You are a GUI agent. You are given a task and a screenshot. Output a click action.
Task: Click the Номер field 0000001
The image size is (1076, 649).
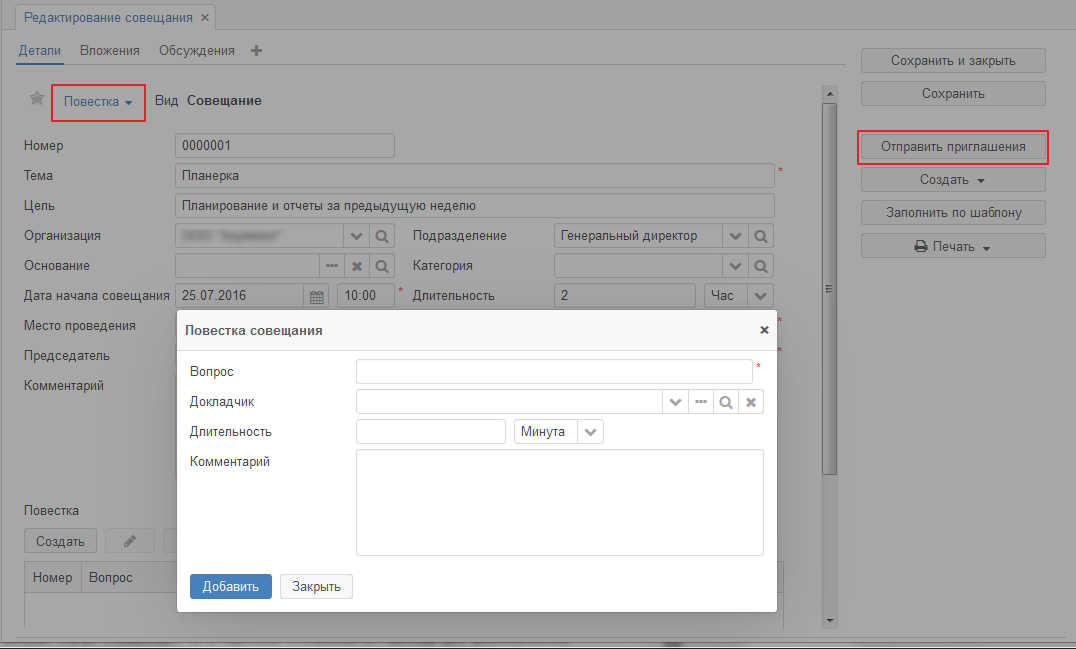point(285,145)
